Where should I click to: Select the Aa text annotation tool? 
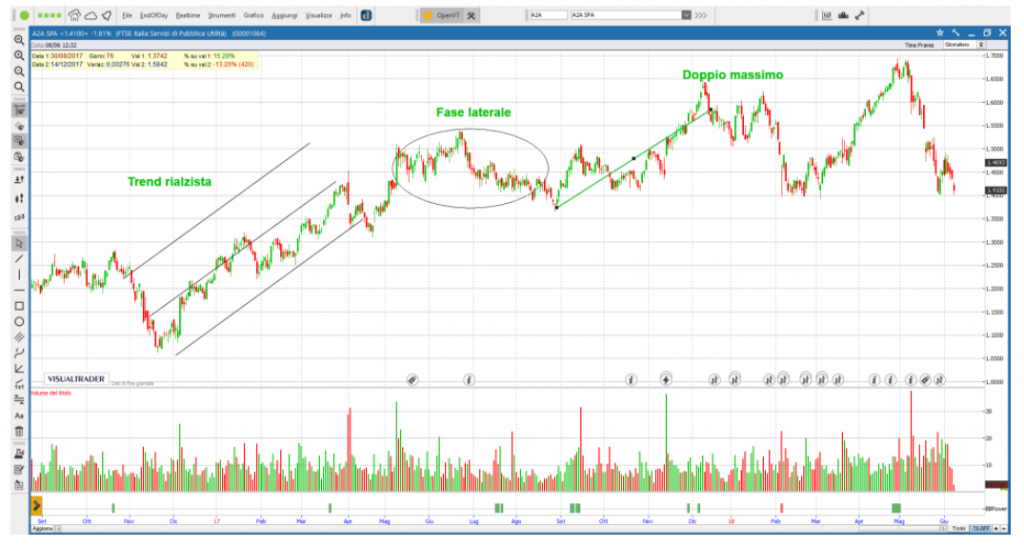[x=19, y=416]
